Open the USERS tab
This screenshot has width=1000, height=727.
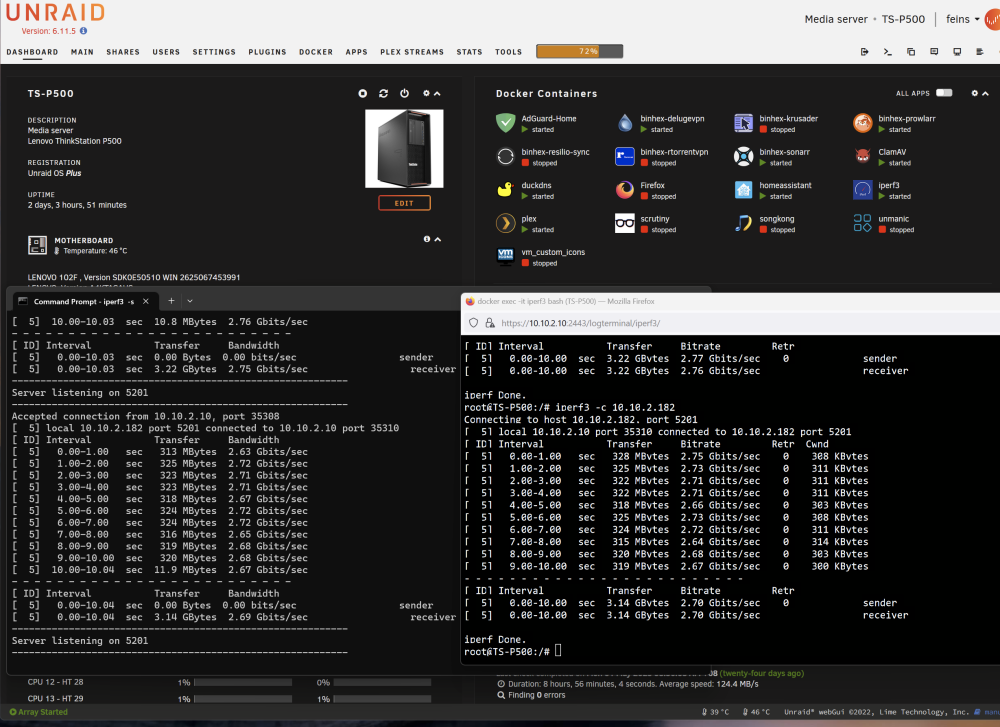point(166,52)
